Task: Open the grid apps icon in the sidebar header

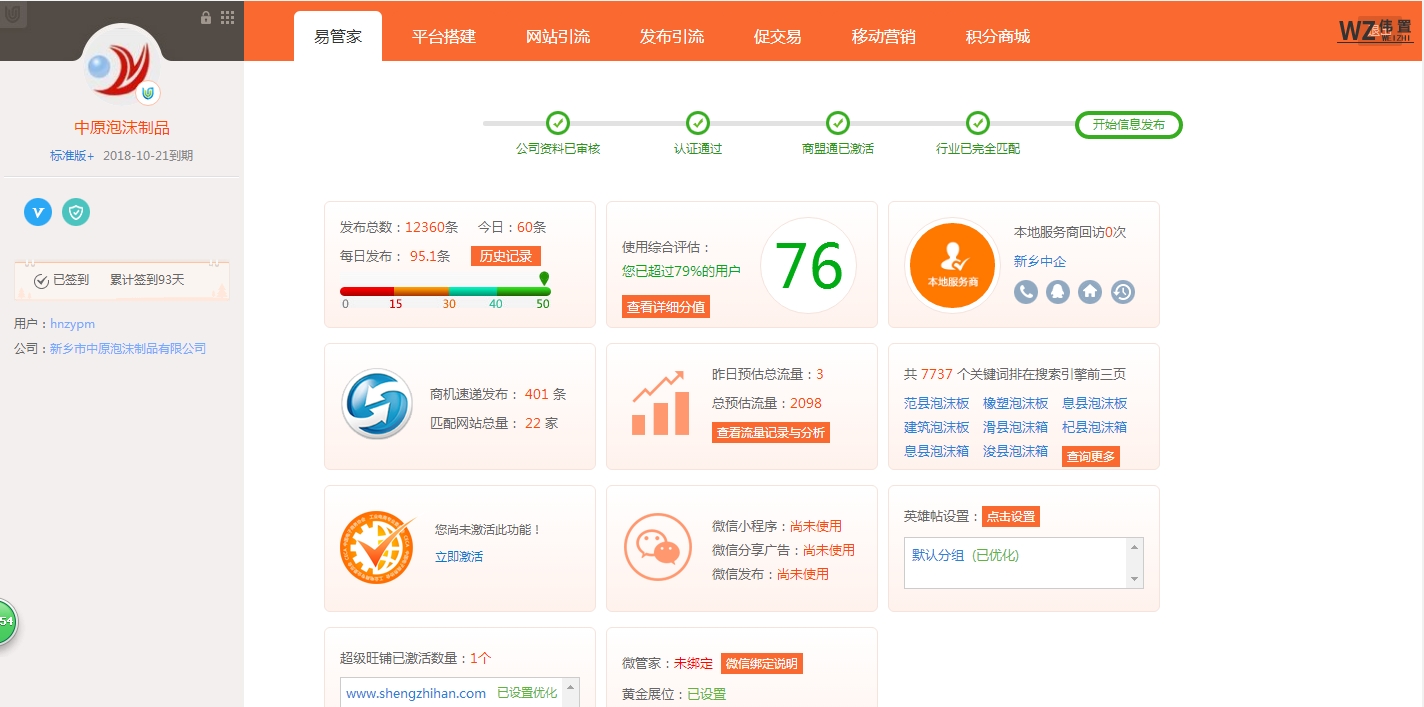Action: (x=228, y=18)
